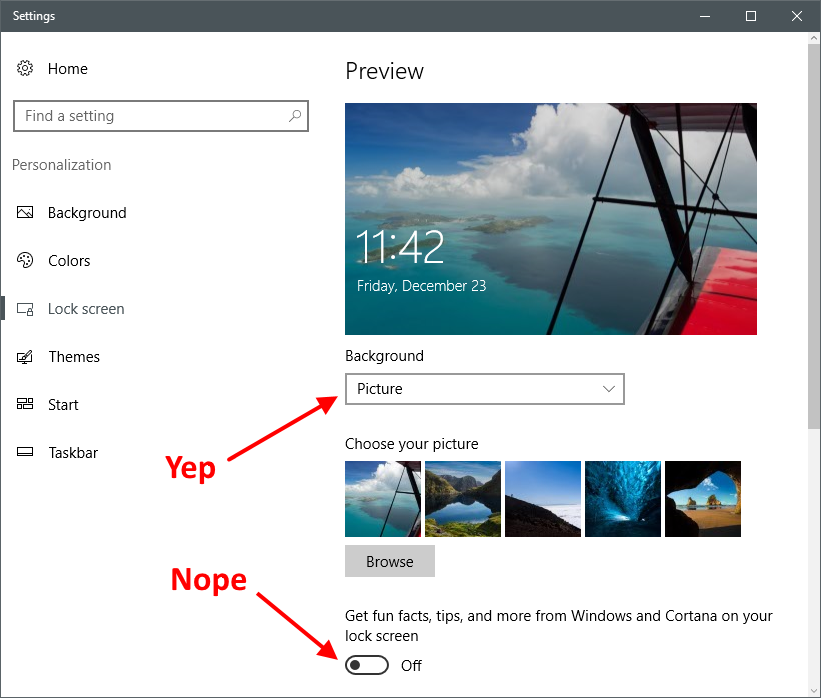
Task: Close the Settings window
Action: [x=796, y=16]
